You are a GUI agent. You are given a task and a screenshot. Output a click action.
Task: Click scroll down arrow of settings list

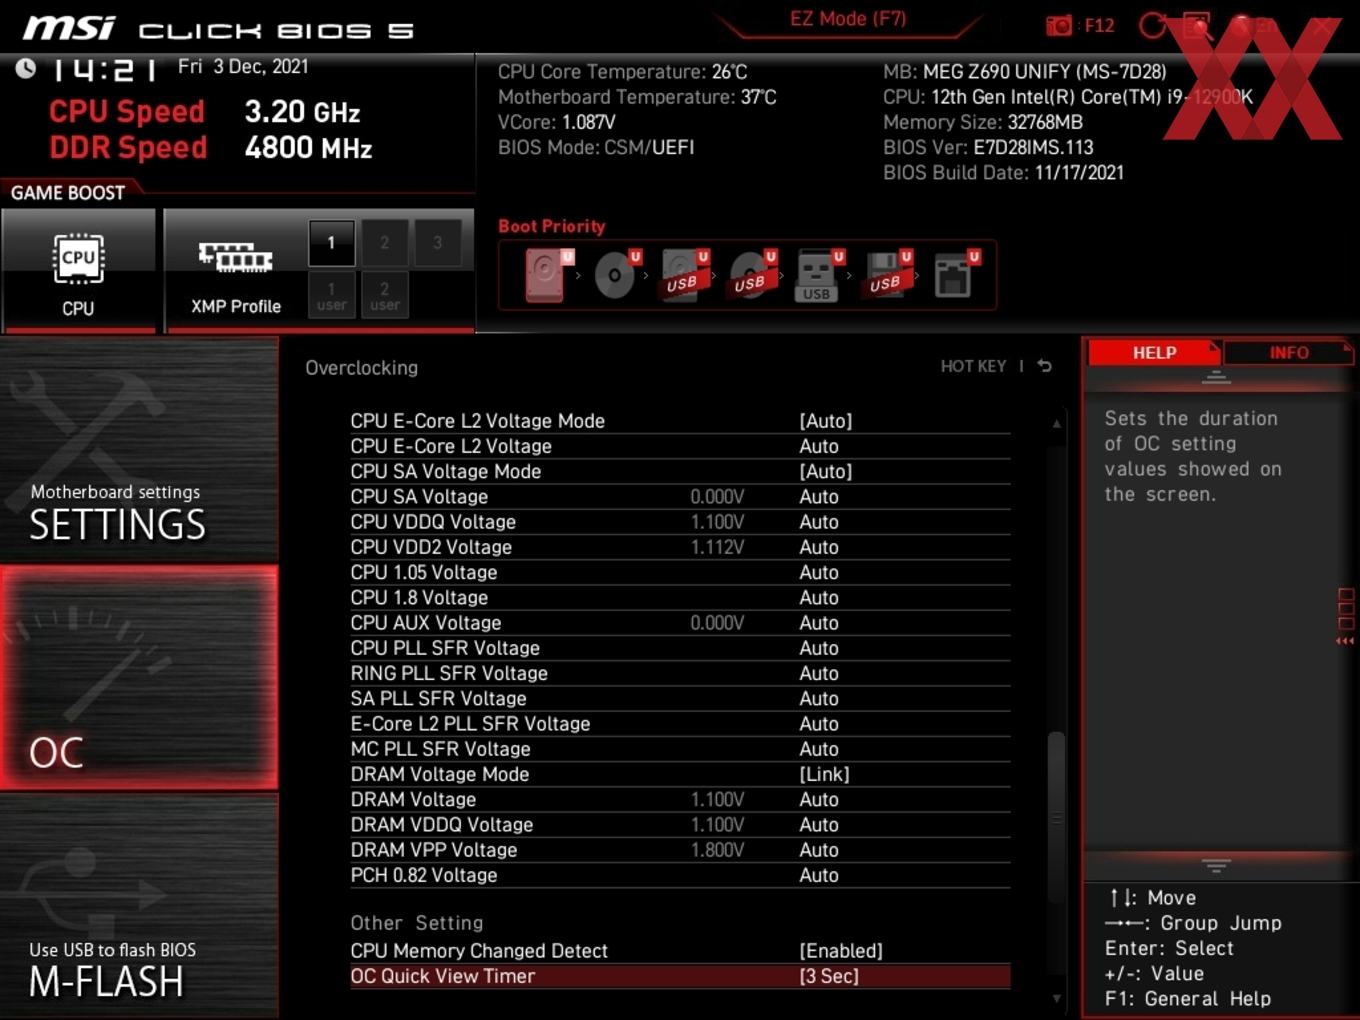pyautogui.click(x=1056, y=998)
